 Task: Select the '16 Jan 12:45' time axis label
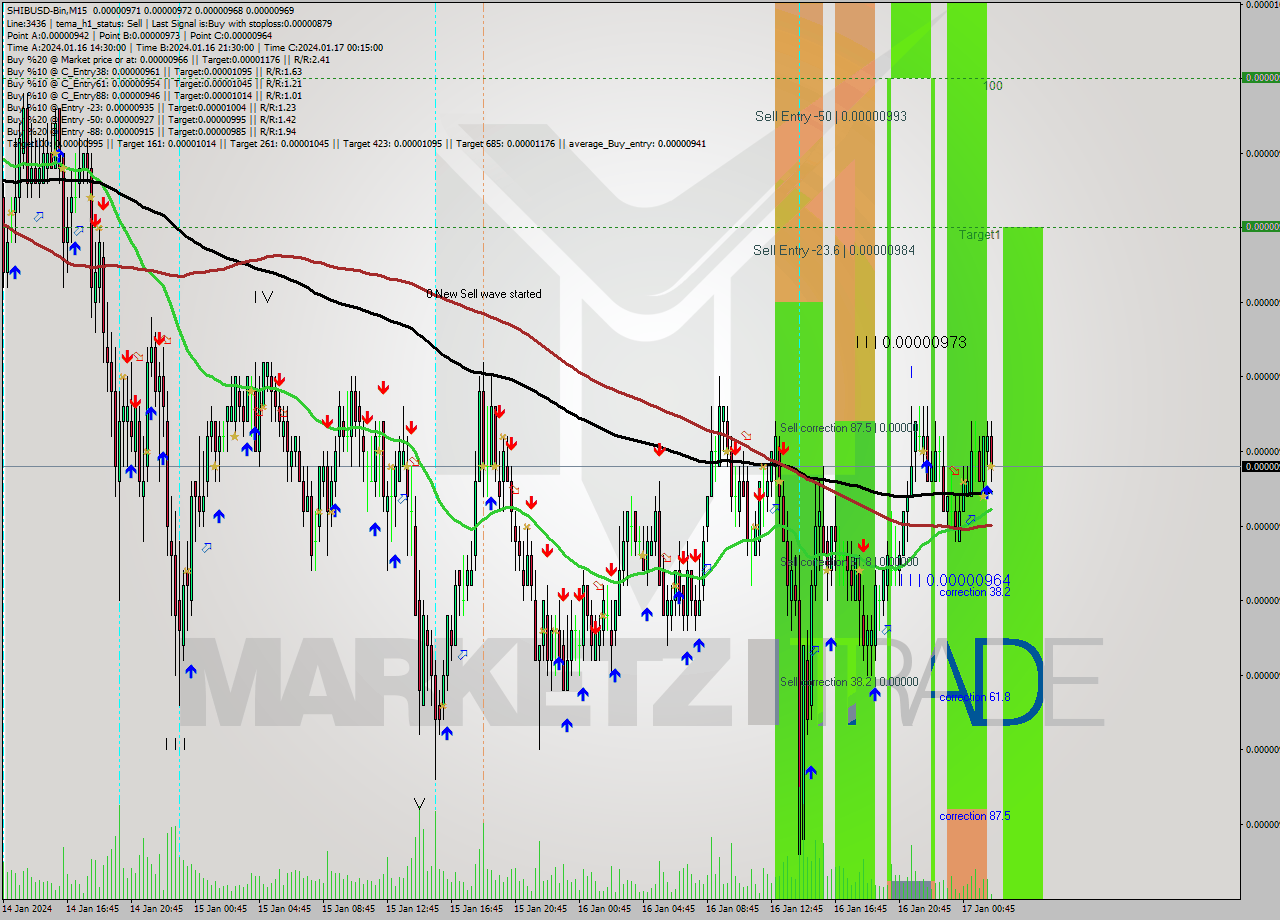coord(797,909)
